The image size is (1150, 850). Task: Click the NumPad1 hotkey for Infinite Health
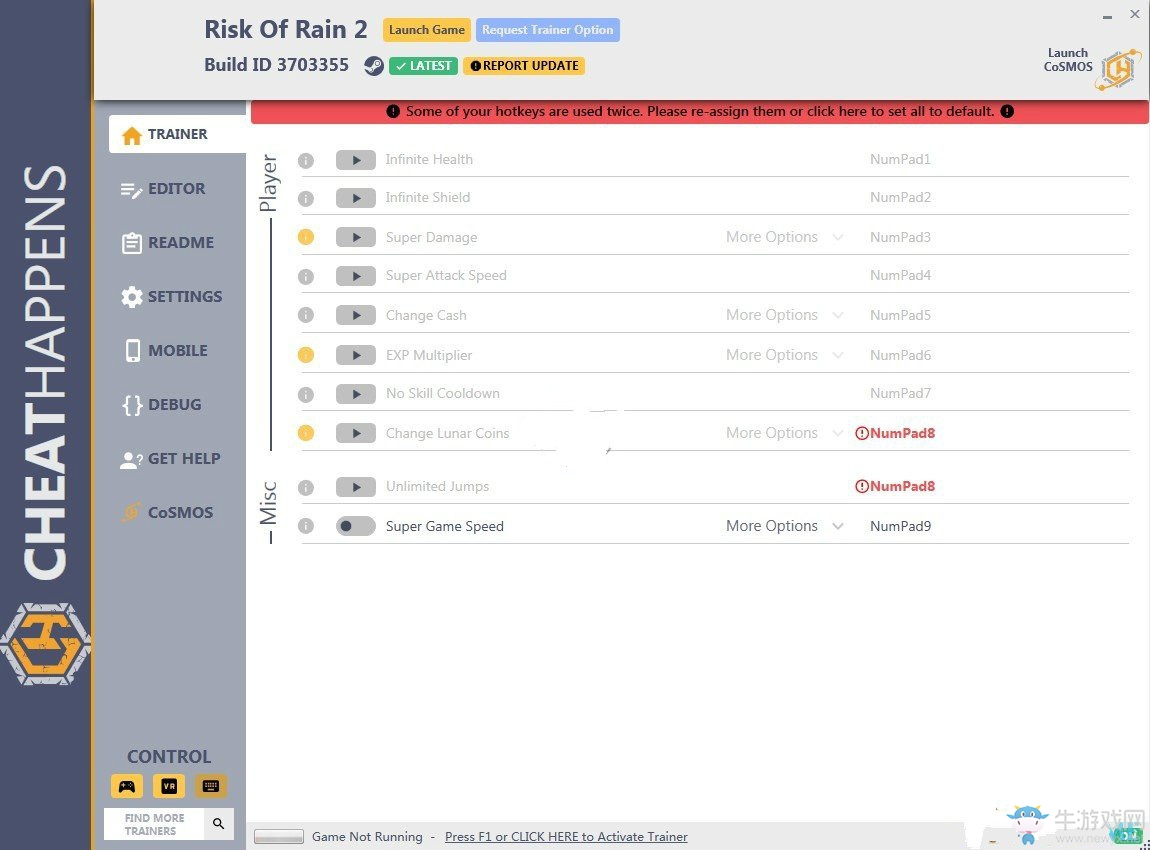[900, 160]
